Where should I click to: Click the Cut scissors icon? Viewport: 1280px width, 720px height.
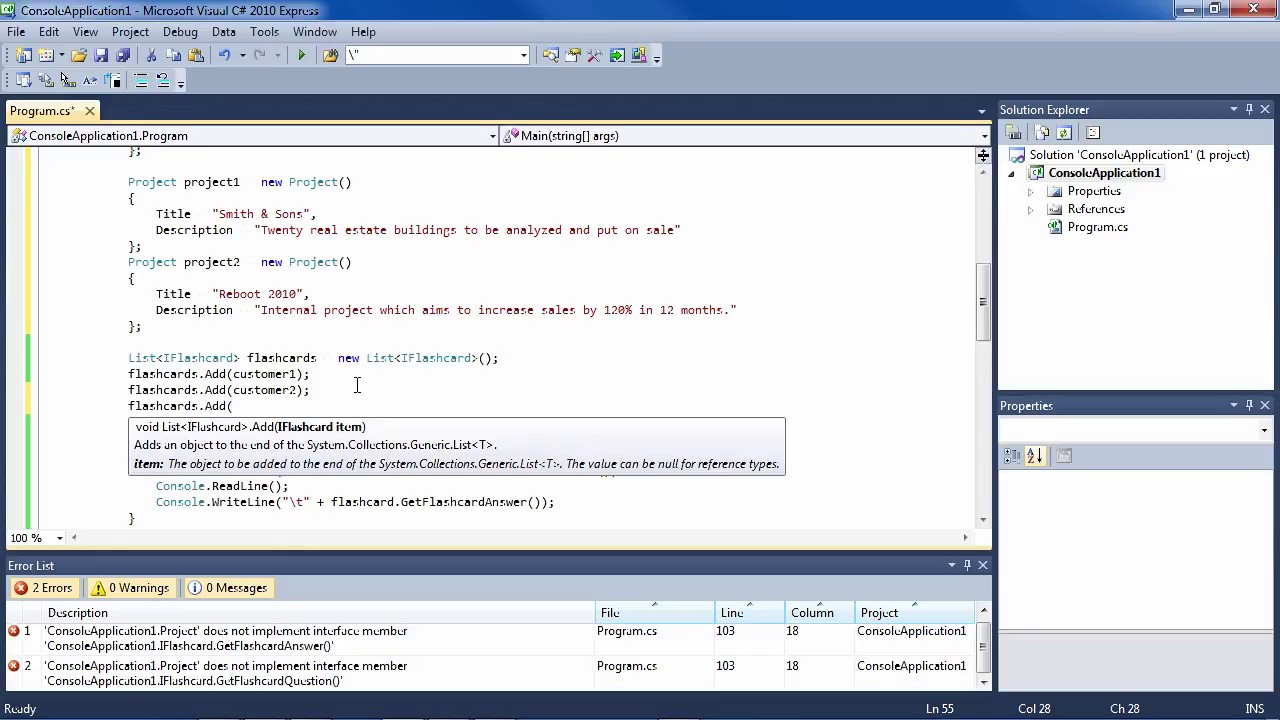point(151,56)
